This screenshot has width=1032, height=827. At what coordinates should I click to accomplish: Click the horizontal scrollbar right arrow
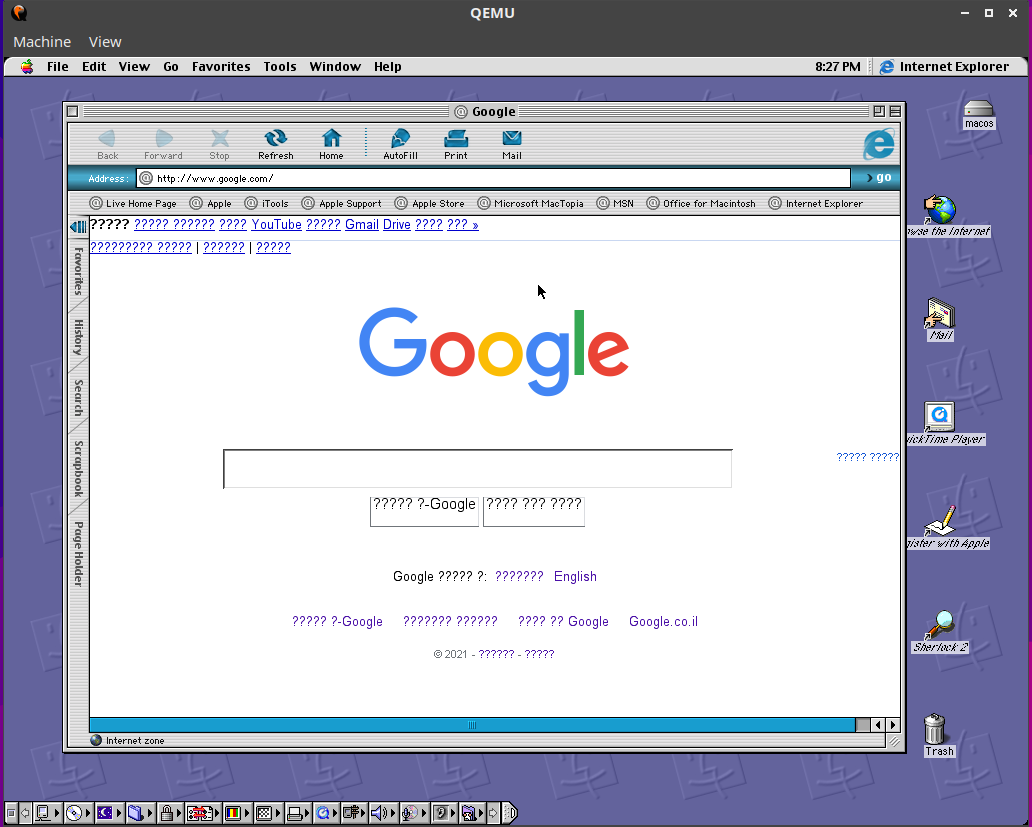[x=892, y=724]
